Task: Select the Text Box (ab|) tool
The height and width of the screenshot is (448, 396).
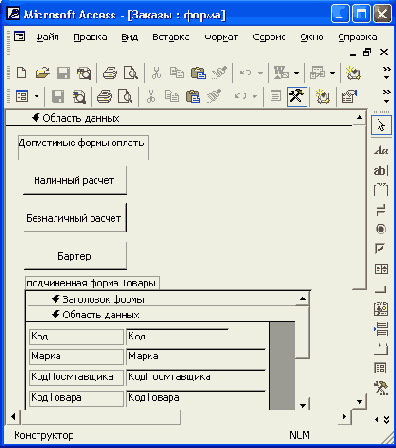Action: (381, 170)
